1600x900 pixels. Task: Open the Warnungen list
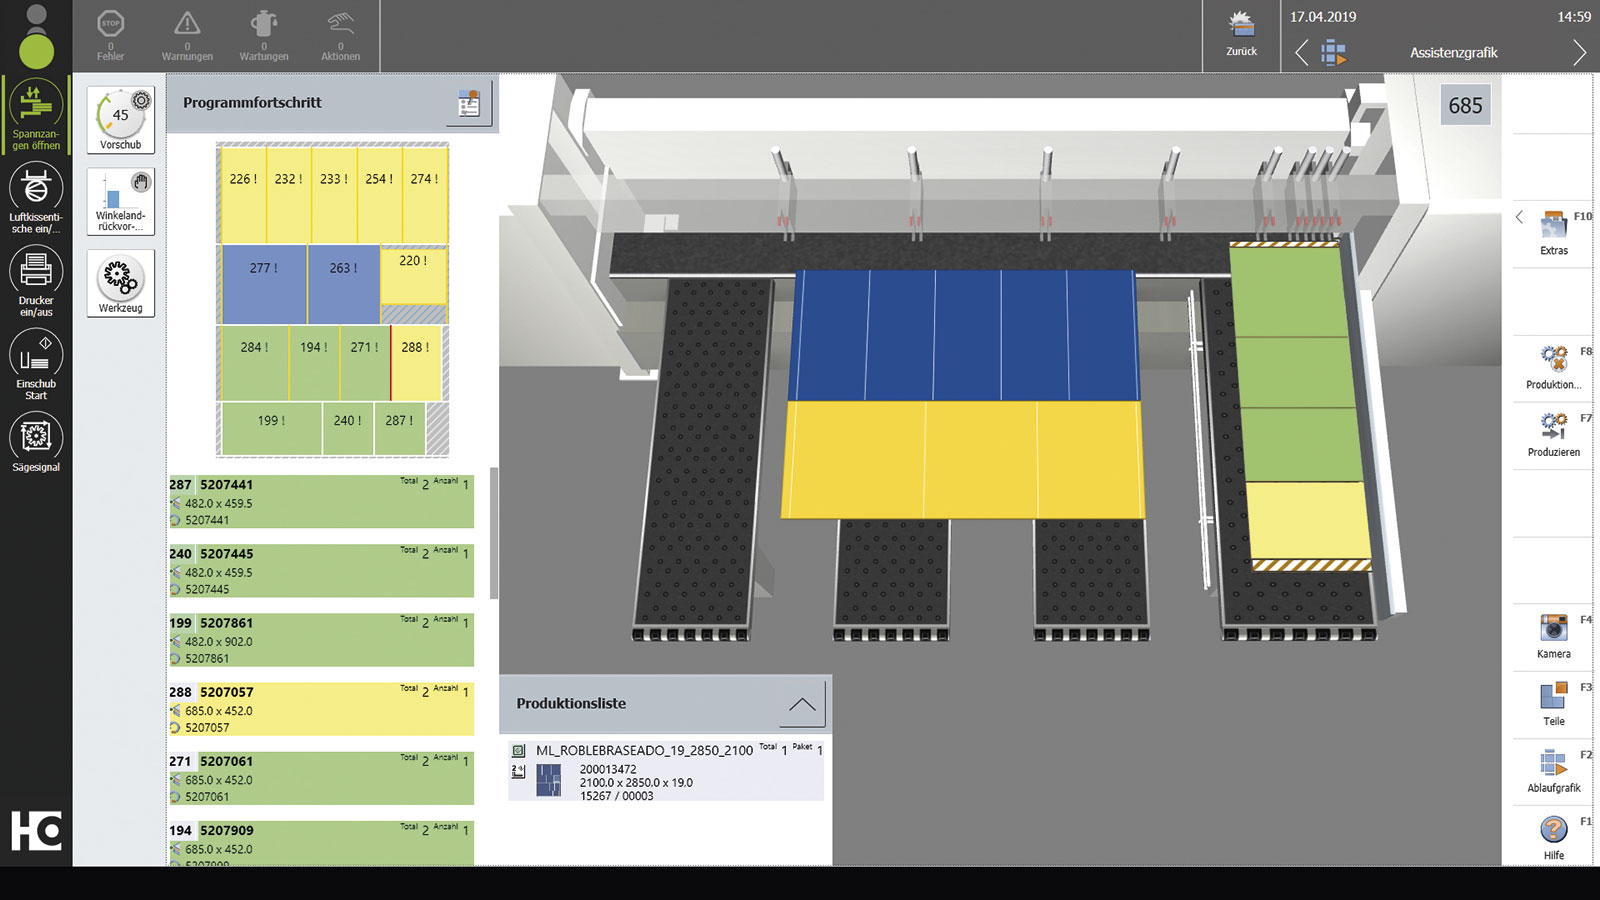coord(187,33)
